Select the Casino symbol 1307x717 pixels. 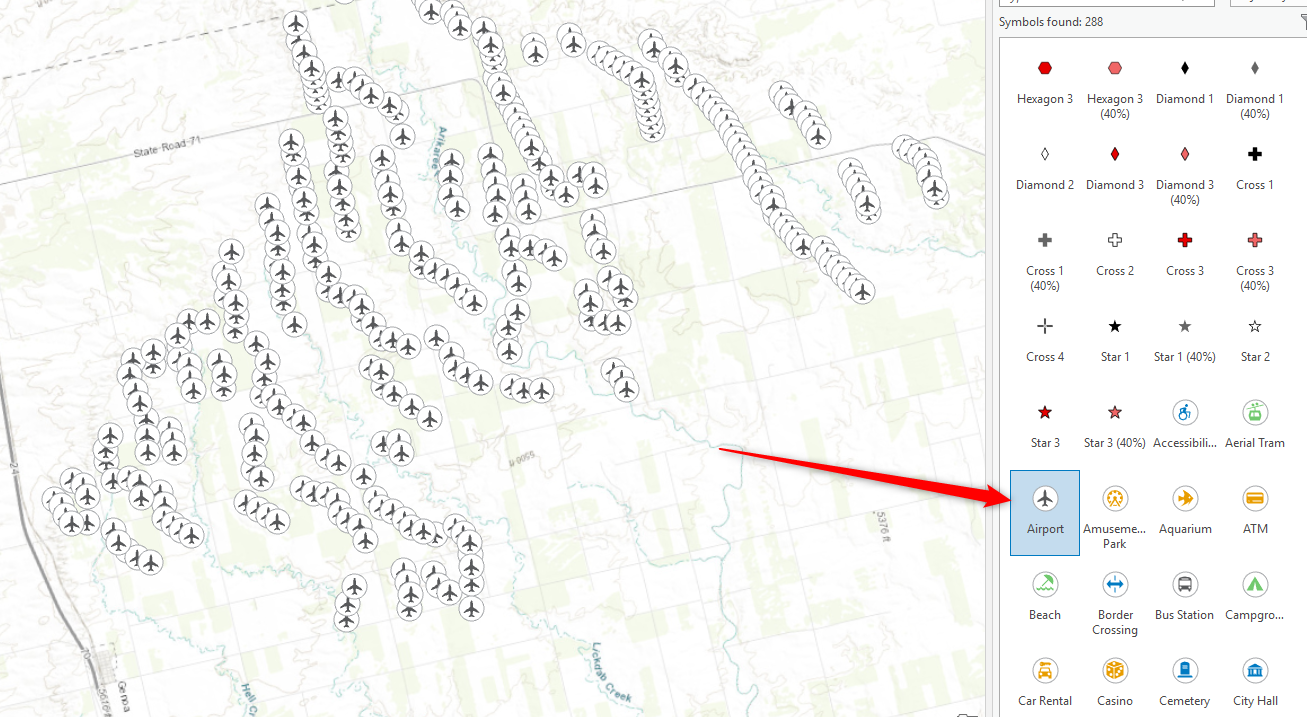tap(1115, 684)
